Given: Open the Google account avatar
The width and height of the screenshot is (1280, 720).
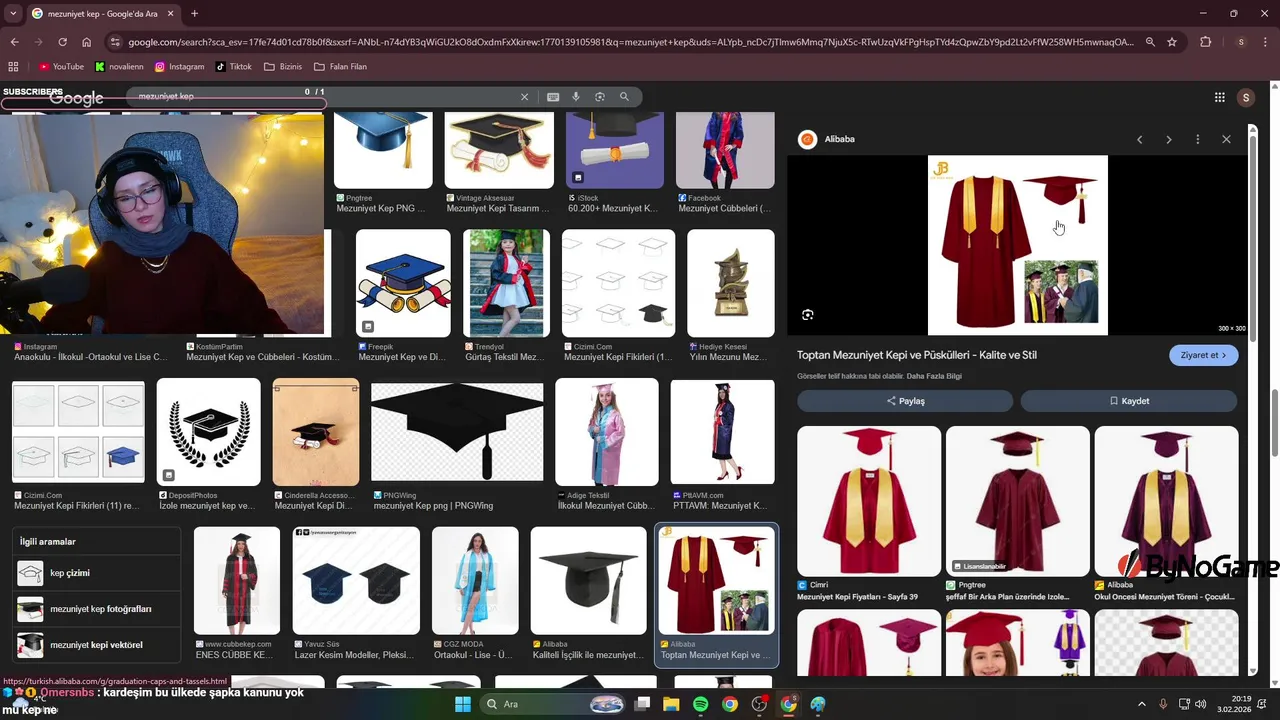Looking at the screenshot, I should click(x=1245, y=97).
